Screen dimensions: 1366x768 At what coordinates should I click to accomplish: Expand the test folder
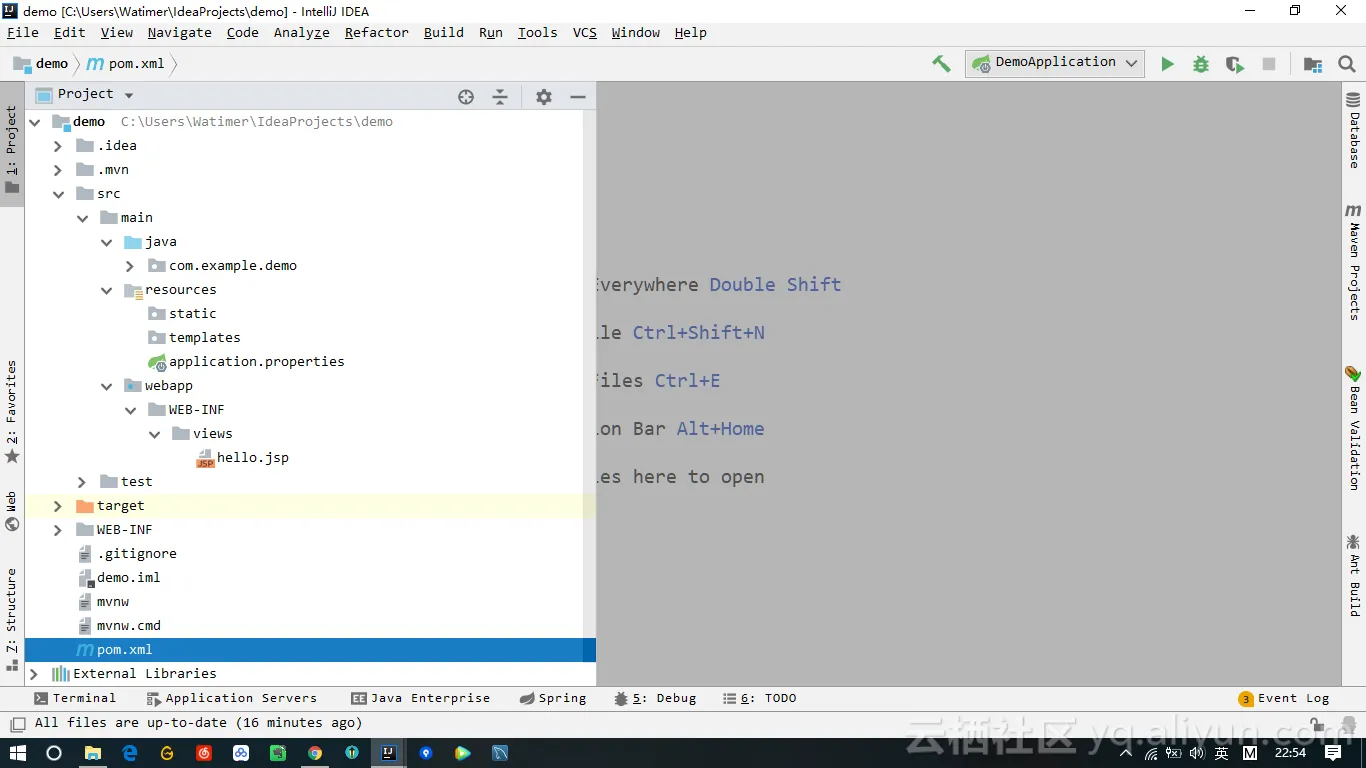[82, 482]
